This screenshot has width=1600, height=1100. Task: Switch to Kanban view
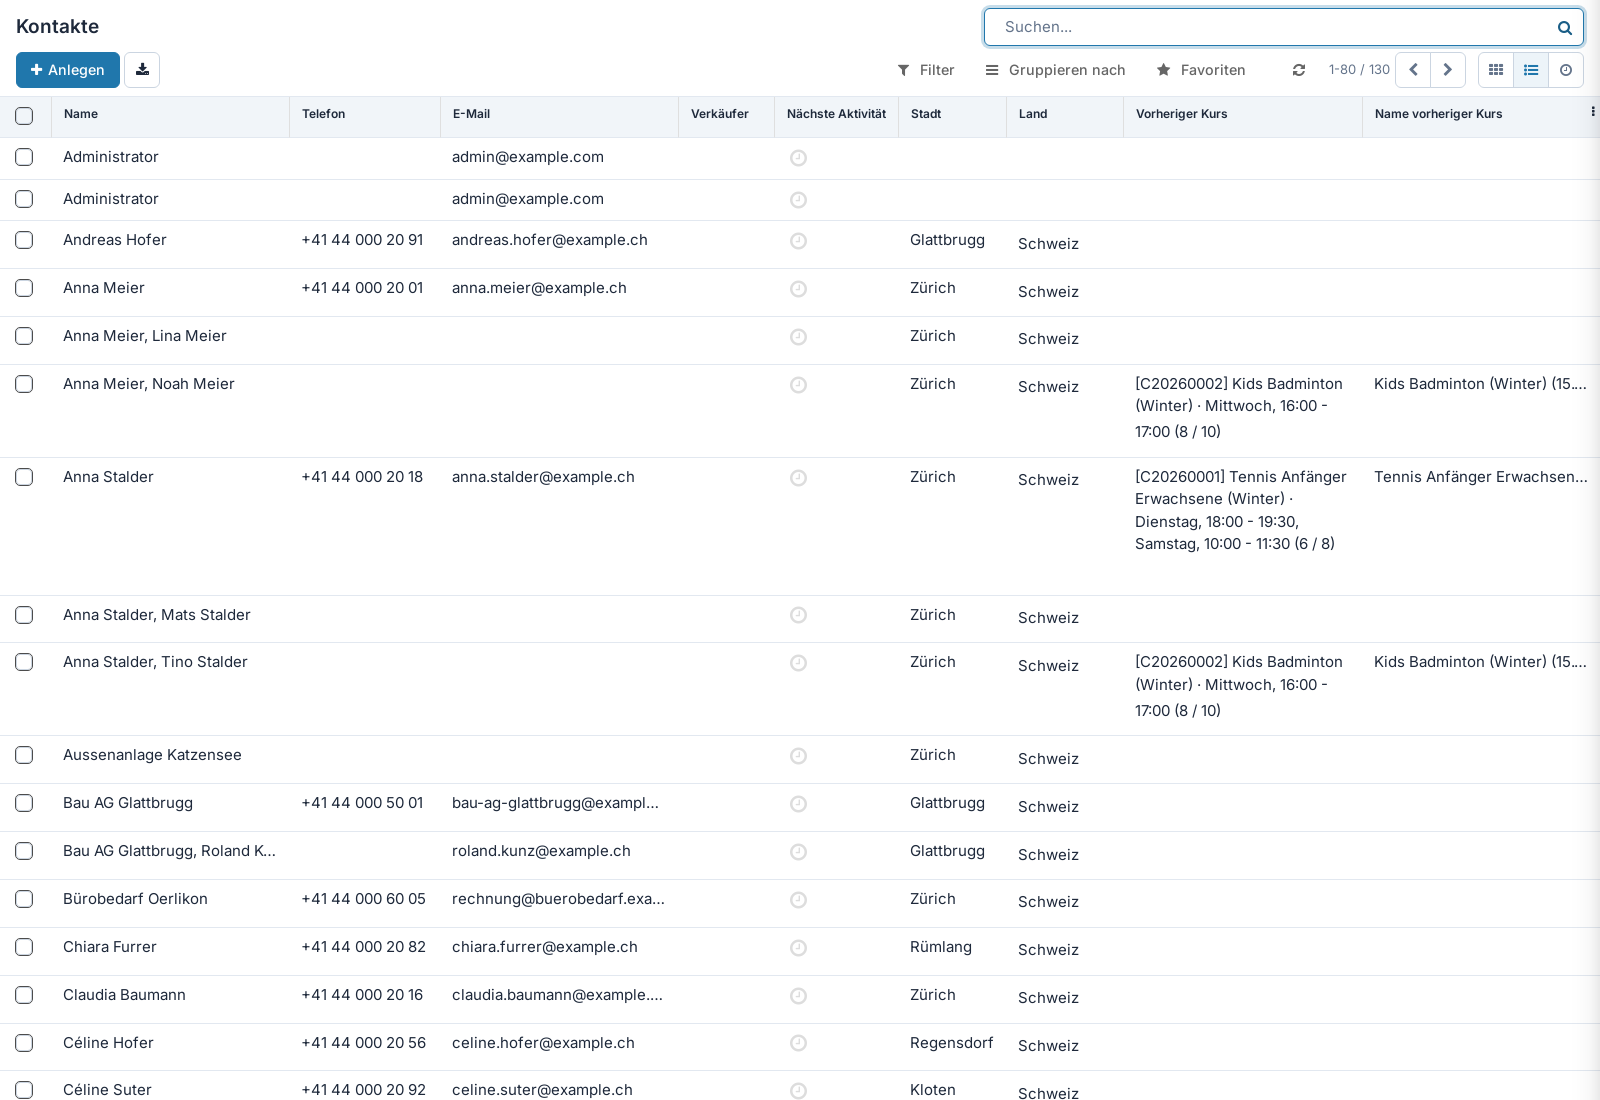click(1496, 70)
